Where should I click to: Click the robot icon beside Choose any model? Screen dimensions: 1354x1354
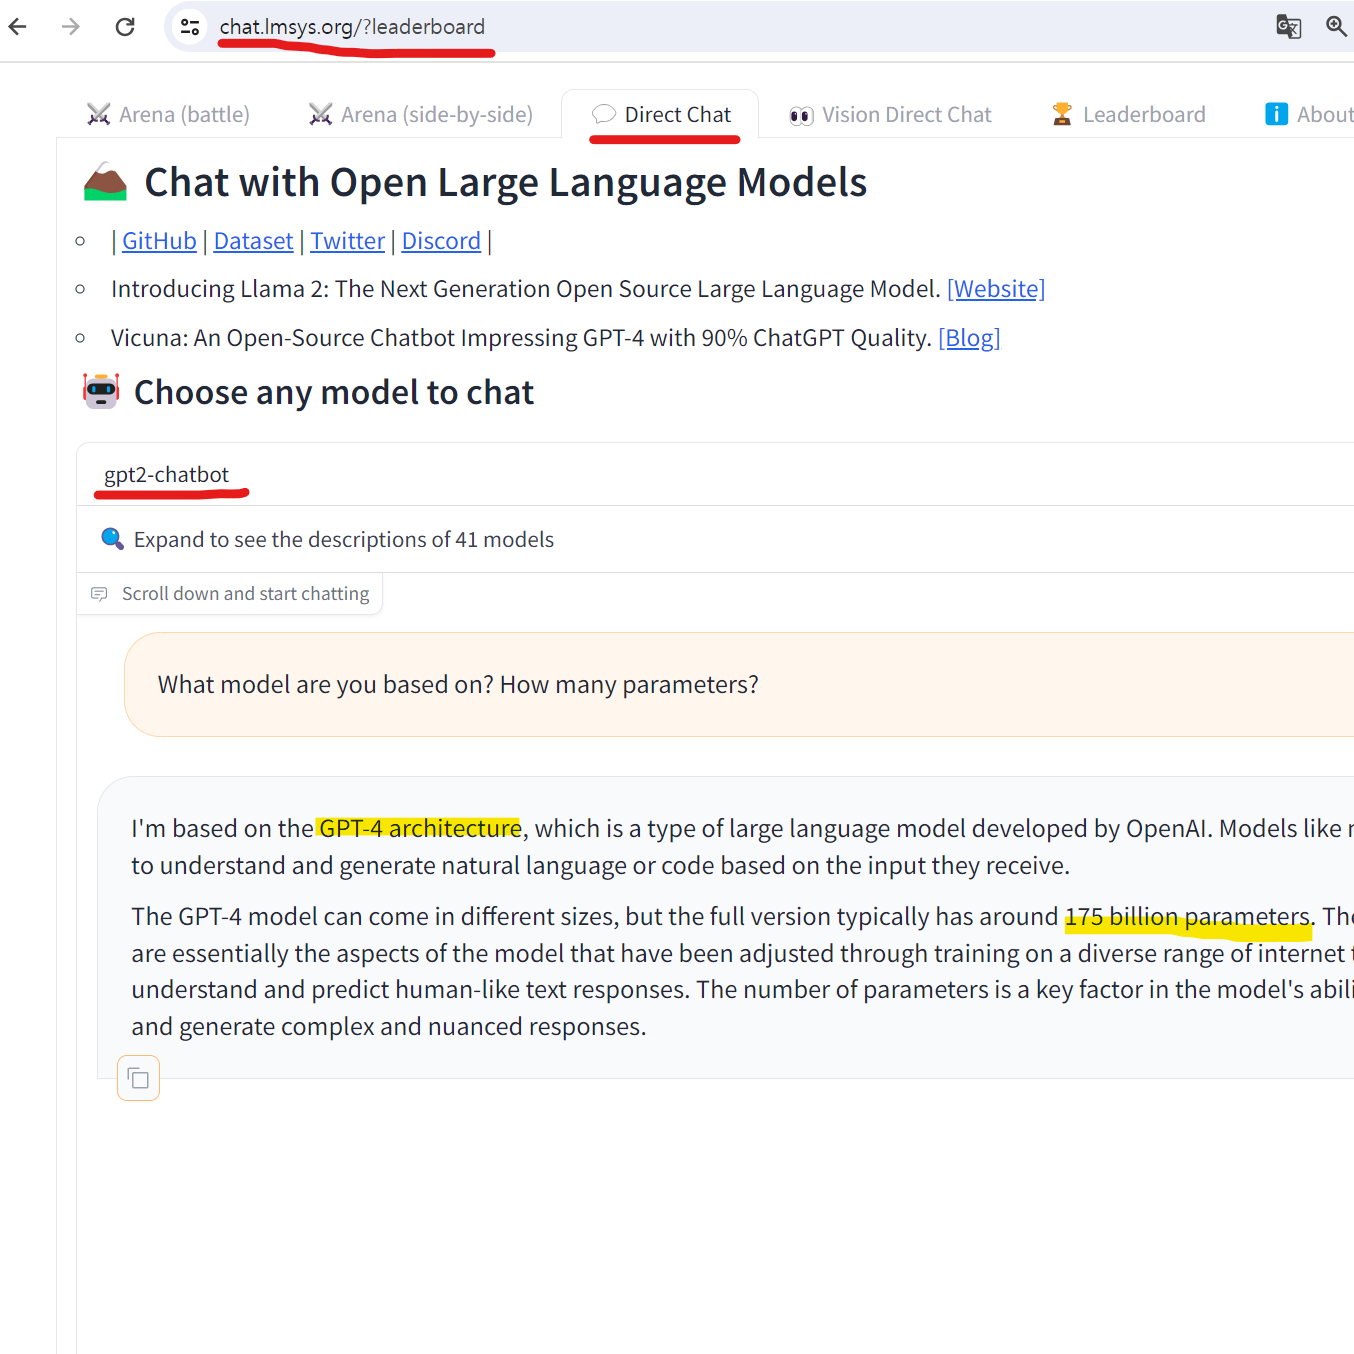101,391
